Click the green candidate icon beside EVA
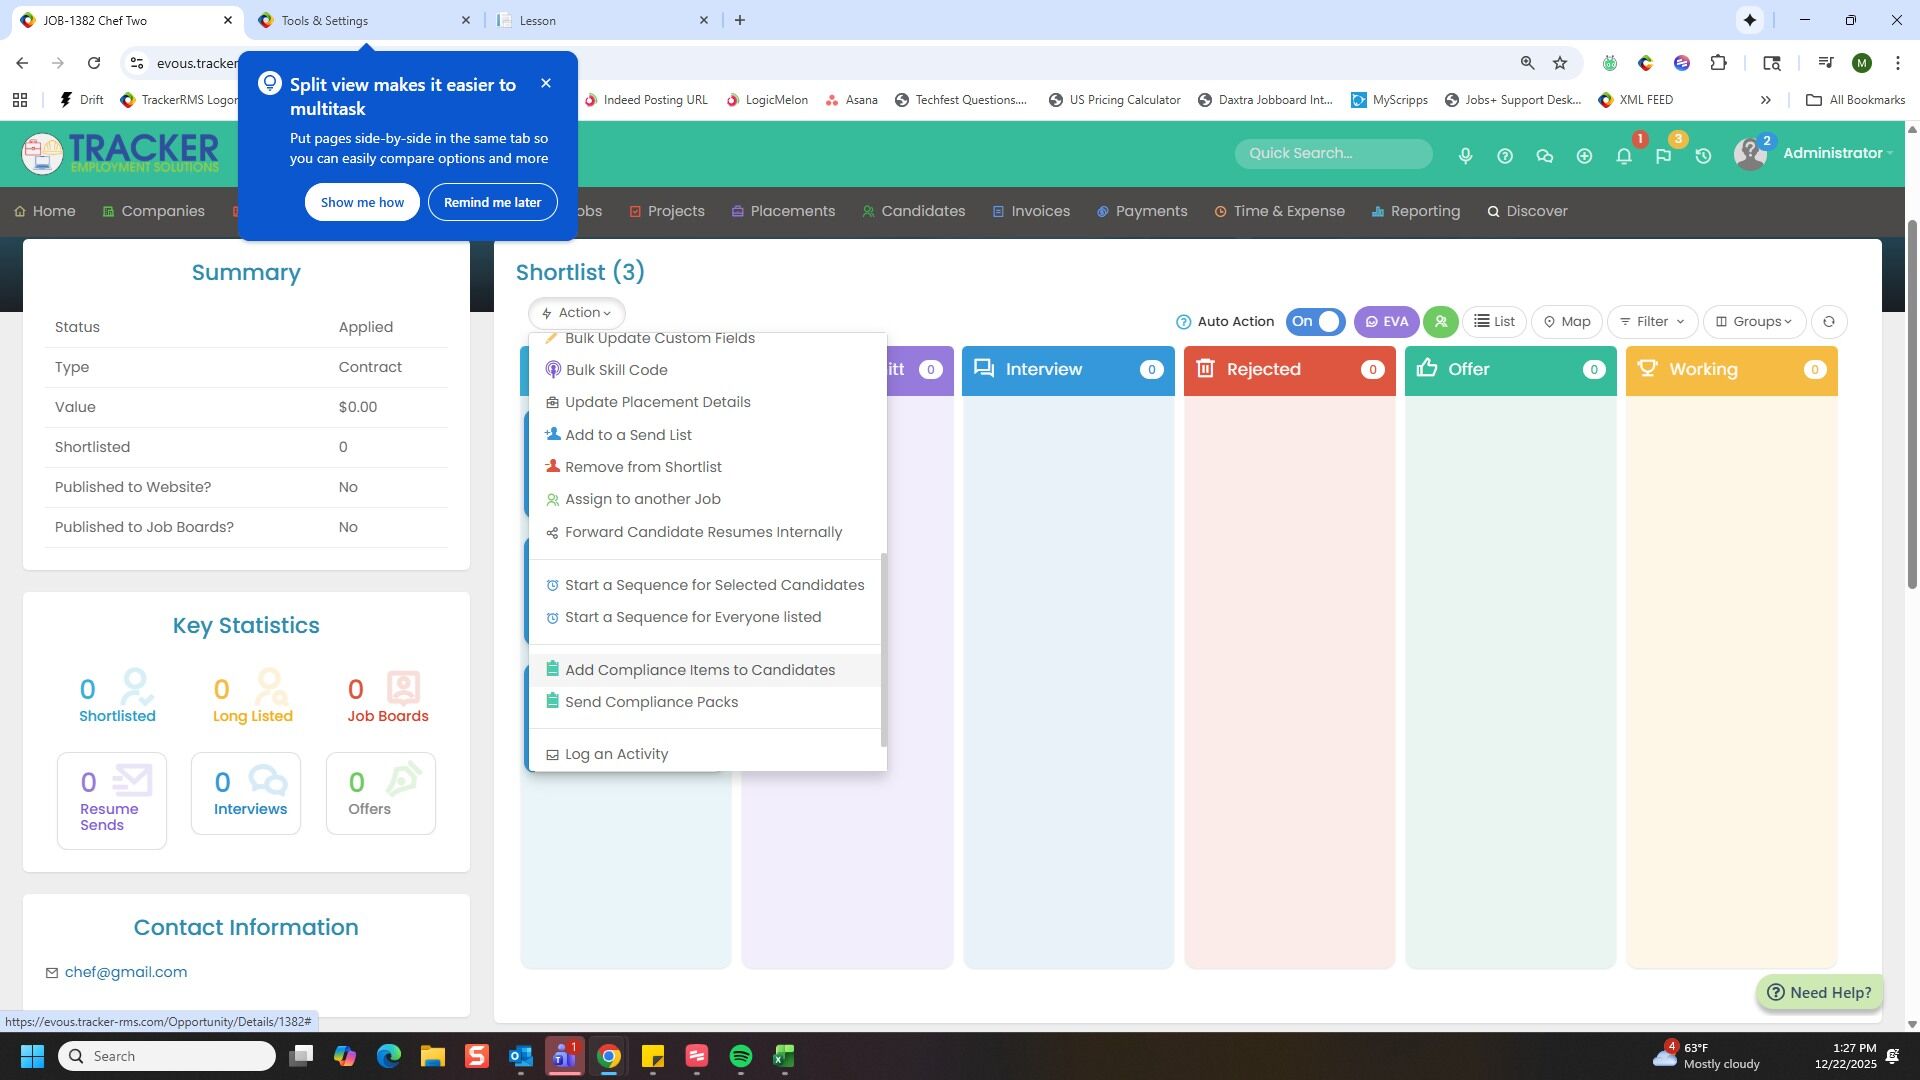The width and height of the screenshot is (1920, 1080). point(1440,322)
